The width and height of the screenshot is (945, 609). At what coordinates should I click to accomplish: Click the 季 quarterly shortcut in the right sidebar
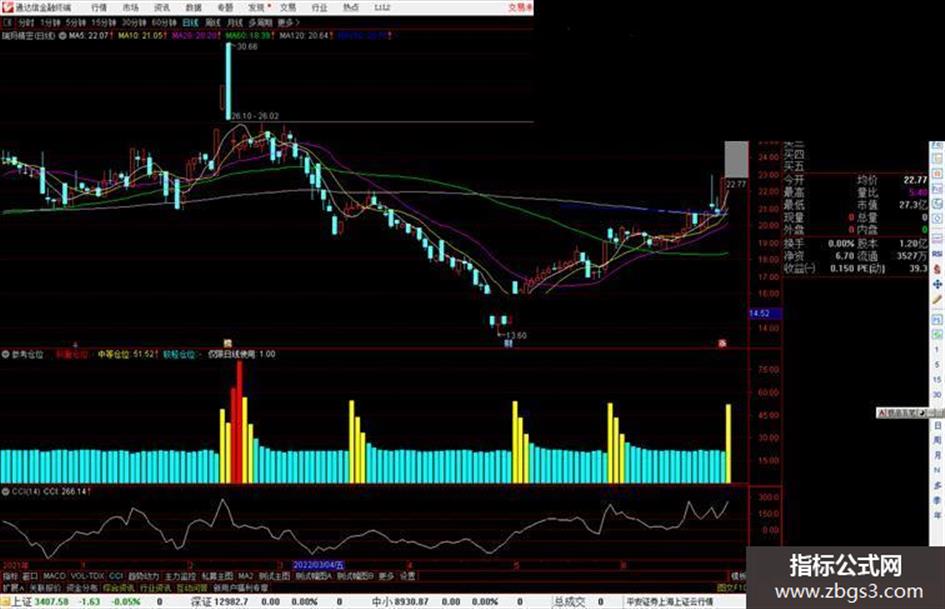pyautogui.click(x=937, y=500)
